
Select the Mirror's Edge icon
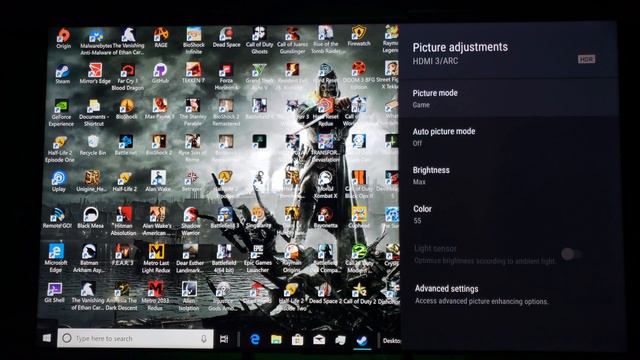[95, 74]
